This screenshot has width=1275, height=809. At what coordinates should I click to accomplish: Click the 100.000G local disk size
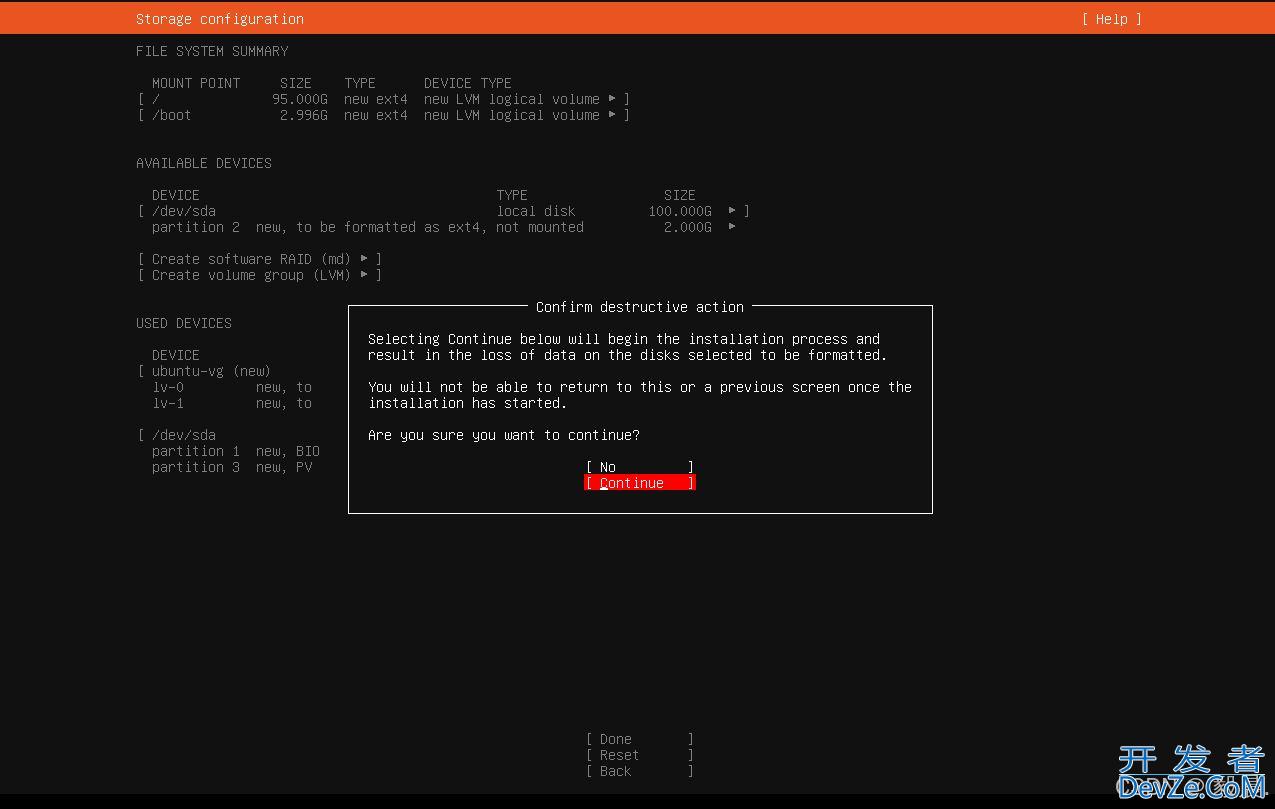tap(680, 211)
